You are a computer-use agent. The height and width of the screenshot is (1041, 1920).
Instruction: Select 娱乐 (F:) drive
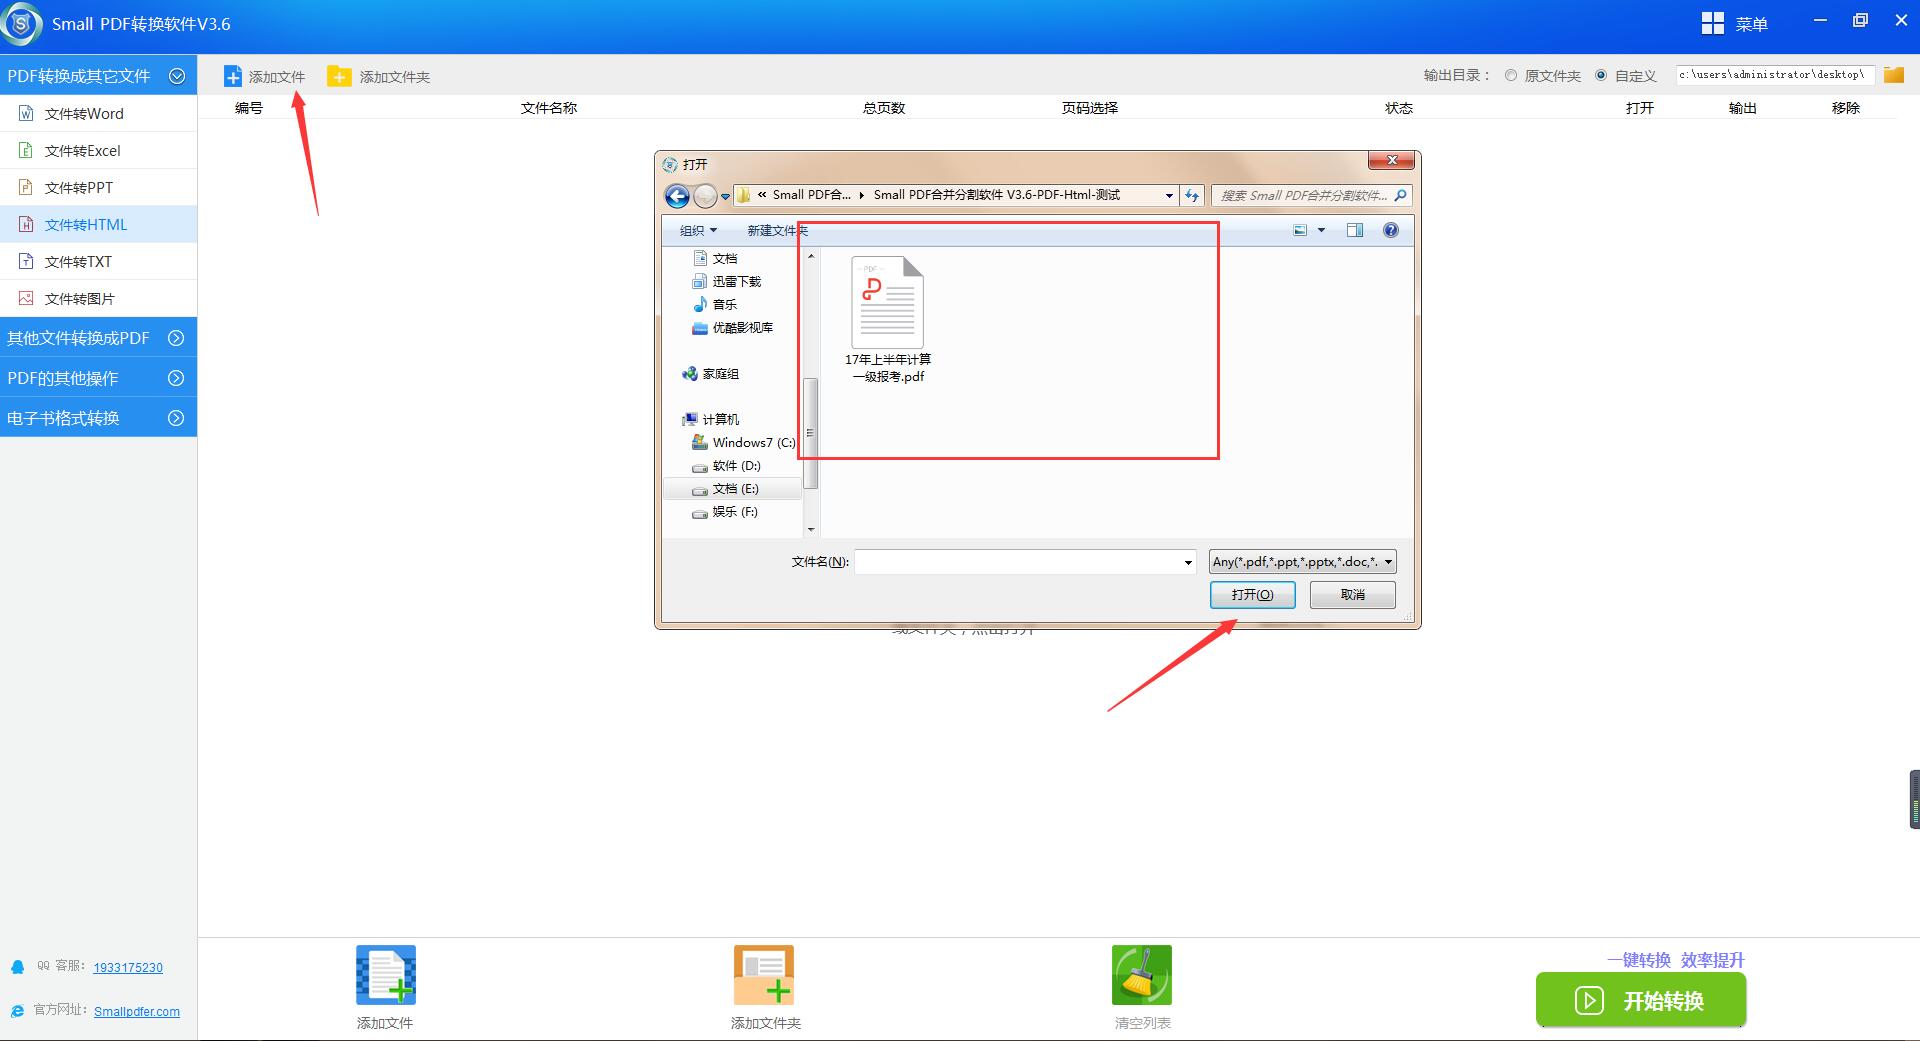pyautogui.click(x=725, y=512)
